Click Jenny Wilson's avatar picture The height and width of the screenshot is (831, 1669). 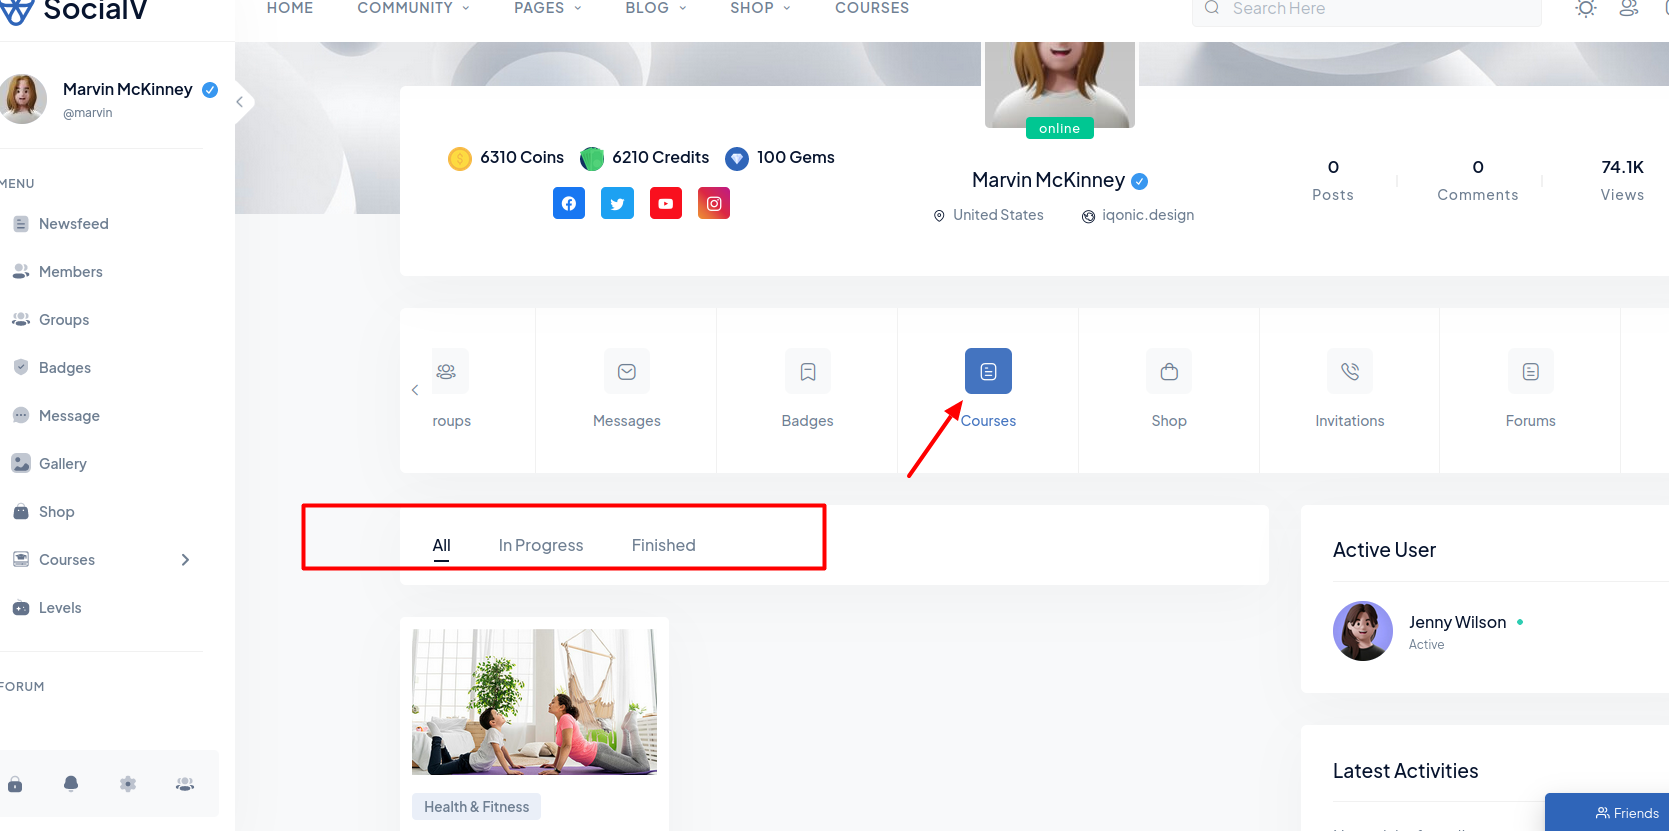click(x=1363, y=631)
